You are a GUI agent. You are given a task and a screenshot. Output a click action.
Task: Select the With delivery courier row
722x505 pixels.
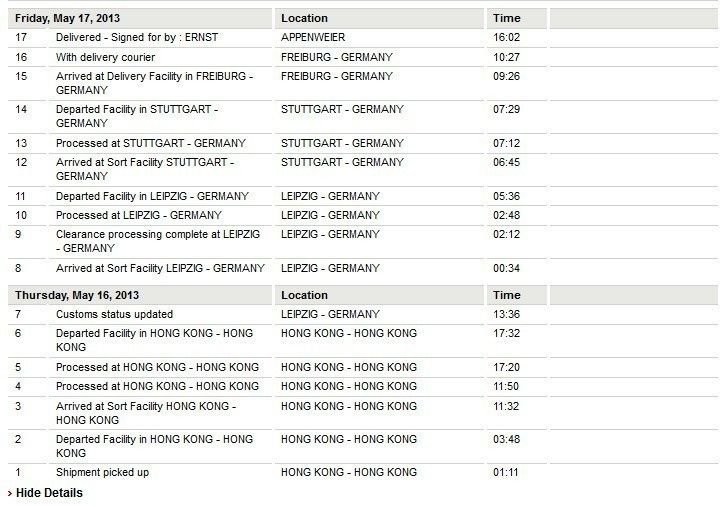click(363, 57)
